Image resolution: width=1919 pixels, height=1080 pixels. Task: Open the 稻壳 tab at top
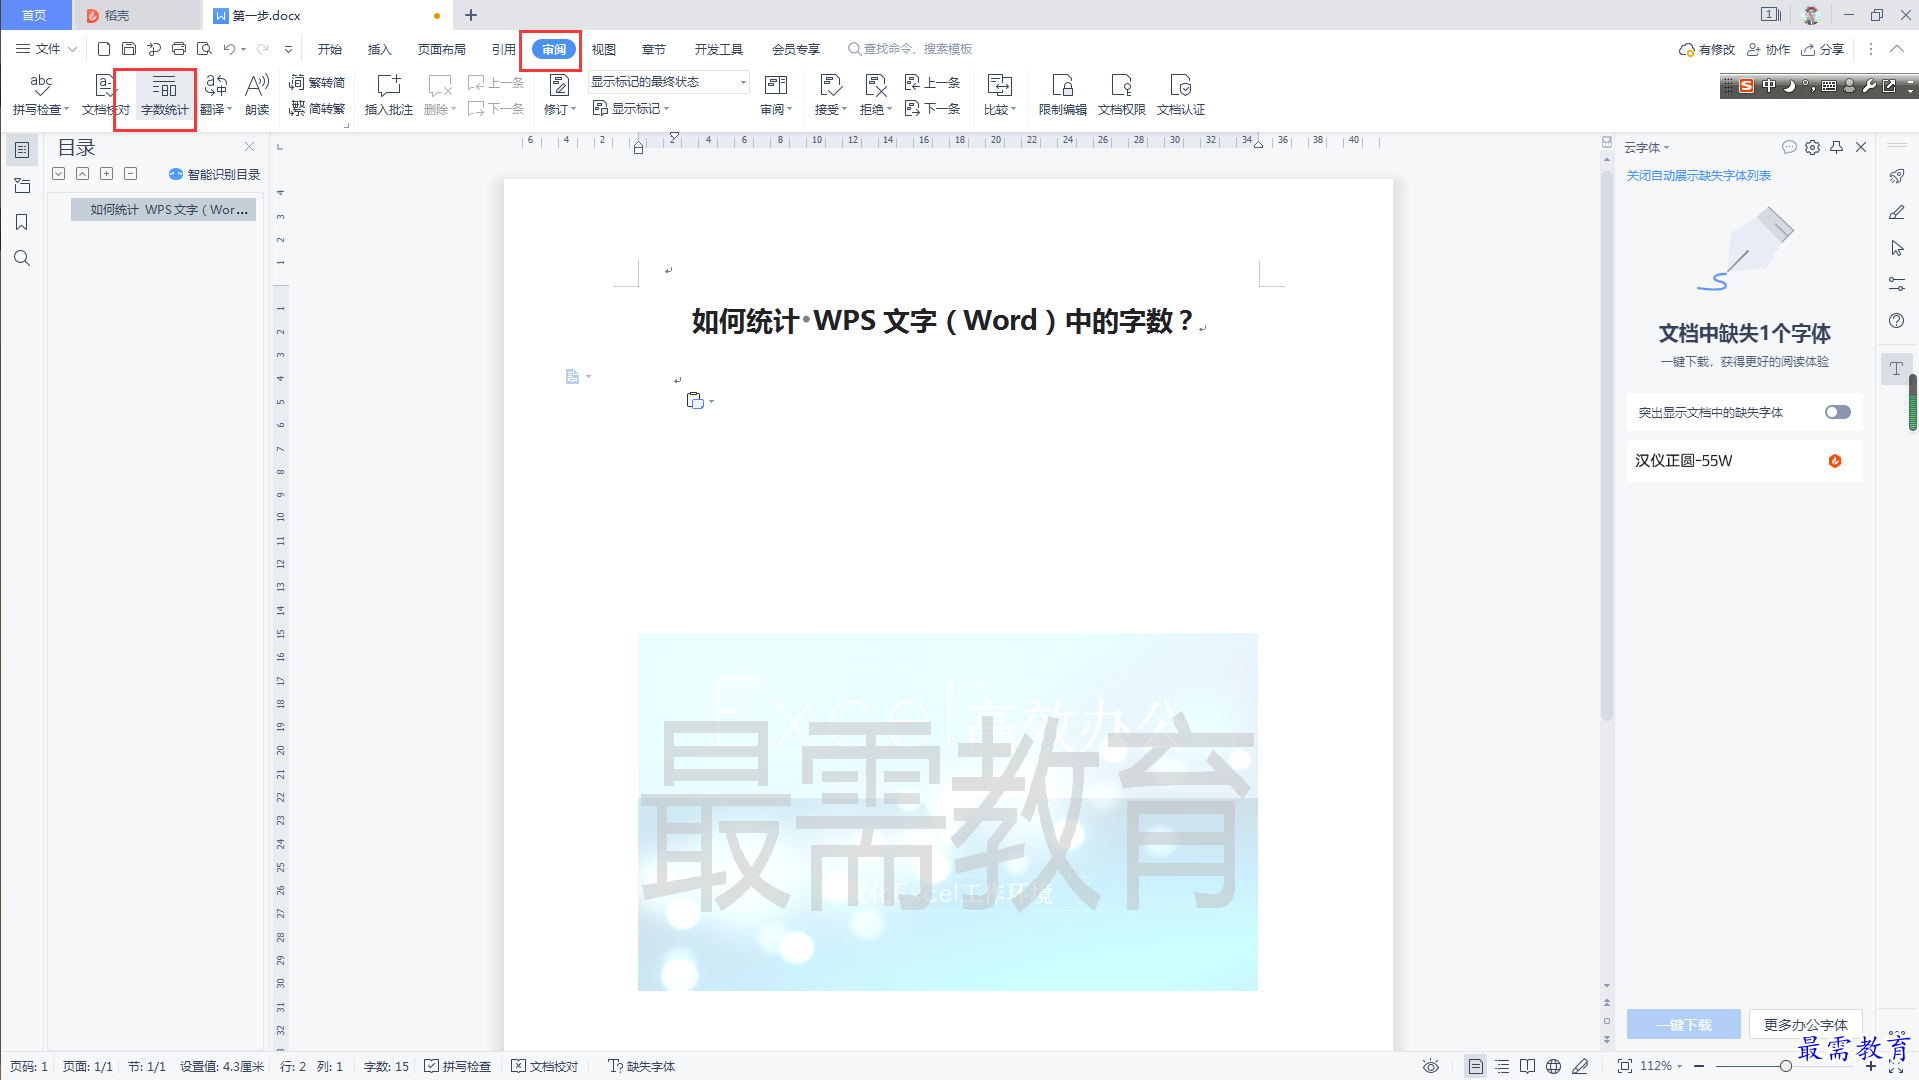point(135,15)
